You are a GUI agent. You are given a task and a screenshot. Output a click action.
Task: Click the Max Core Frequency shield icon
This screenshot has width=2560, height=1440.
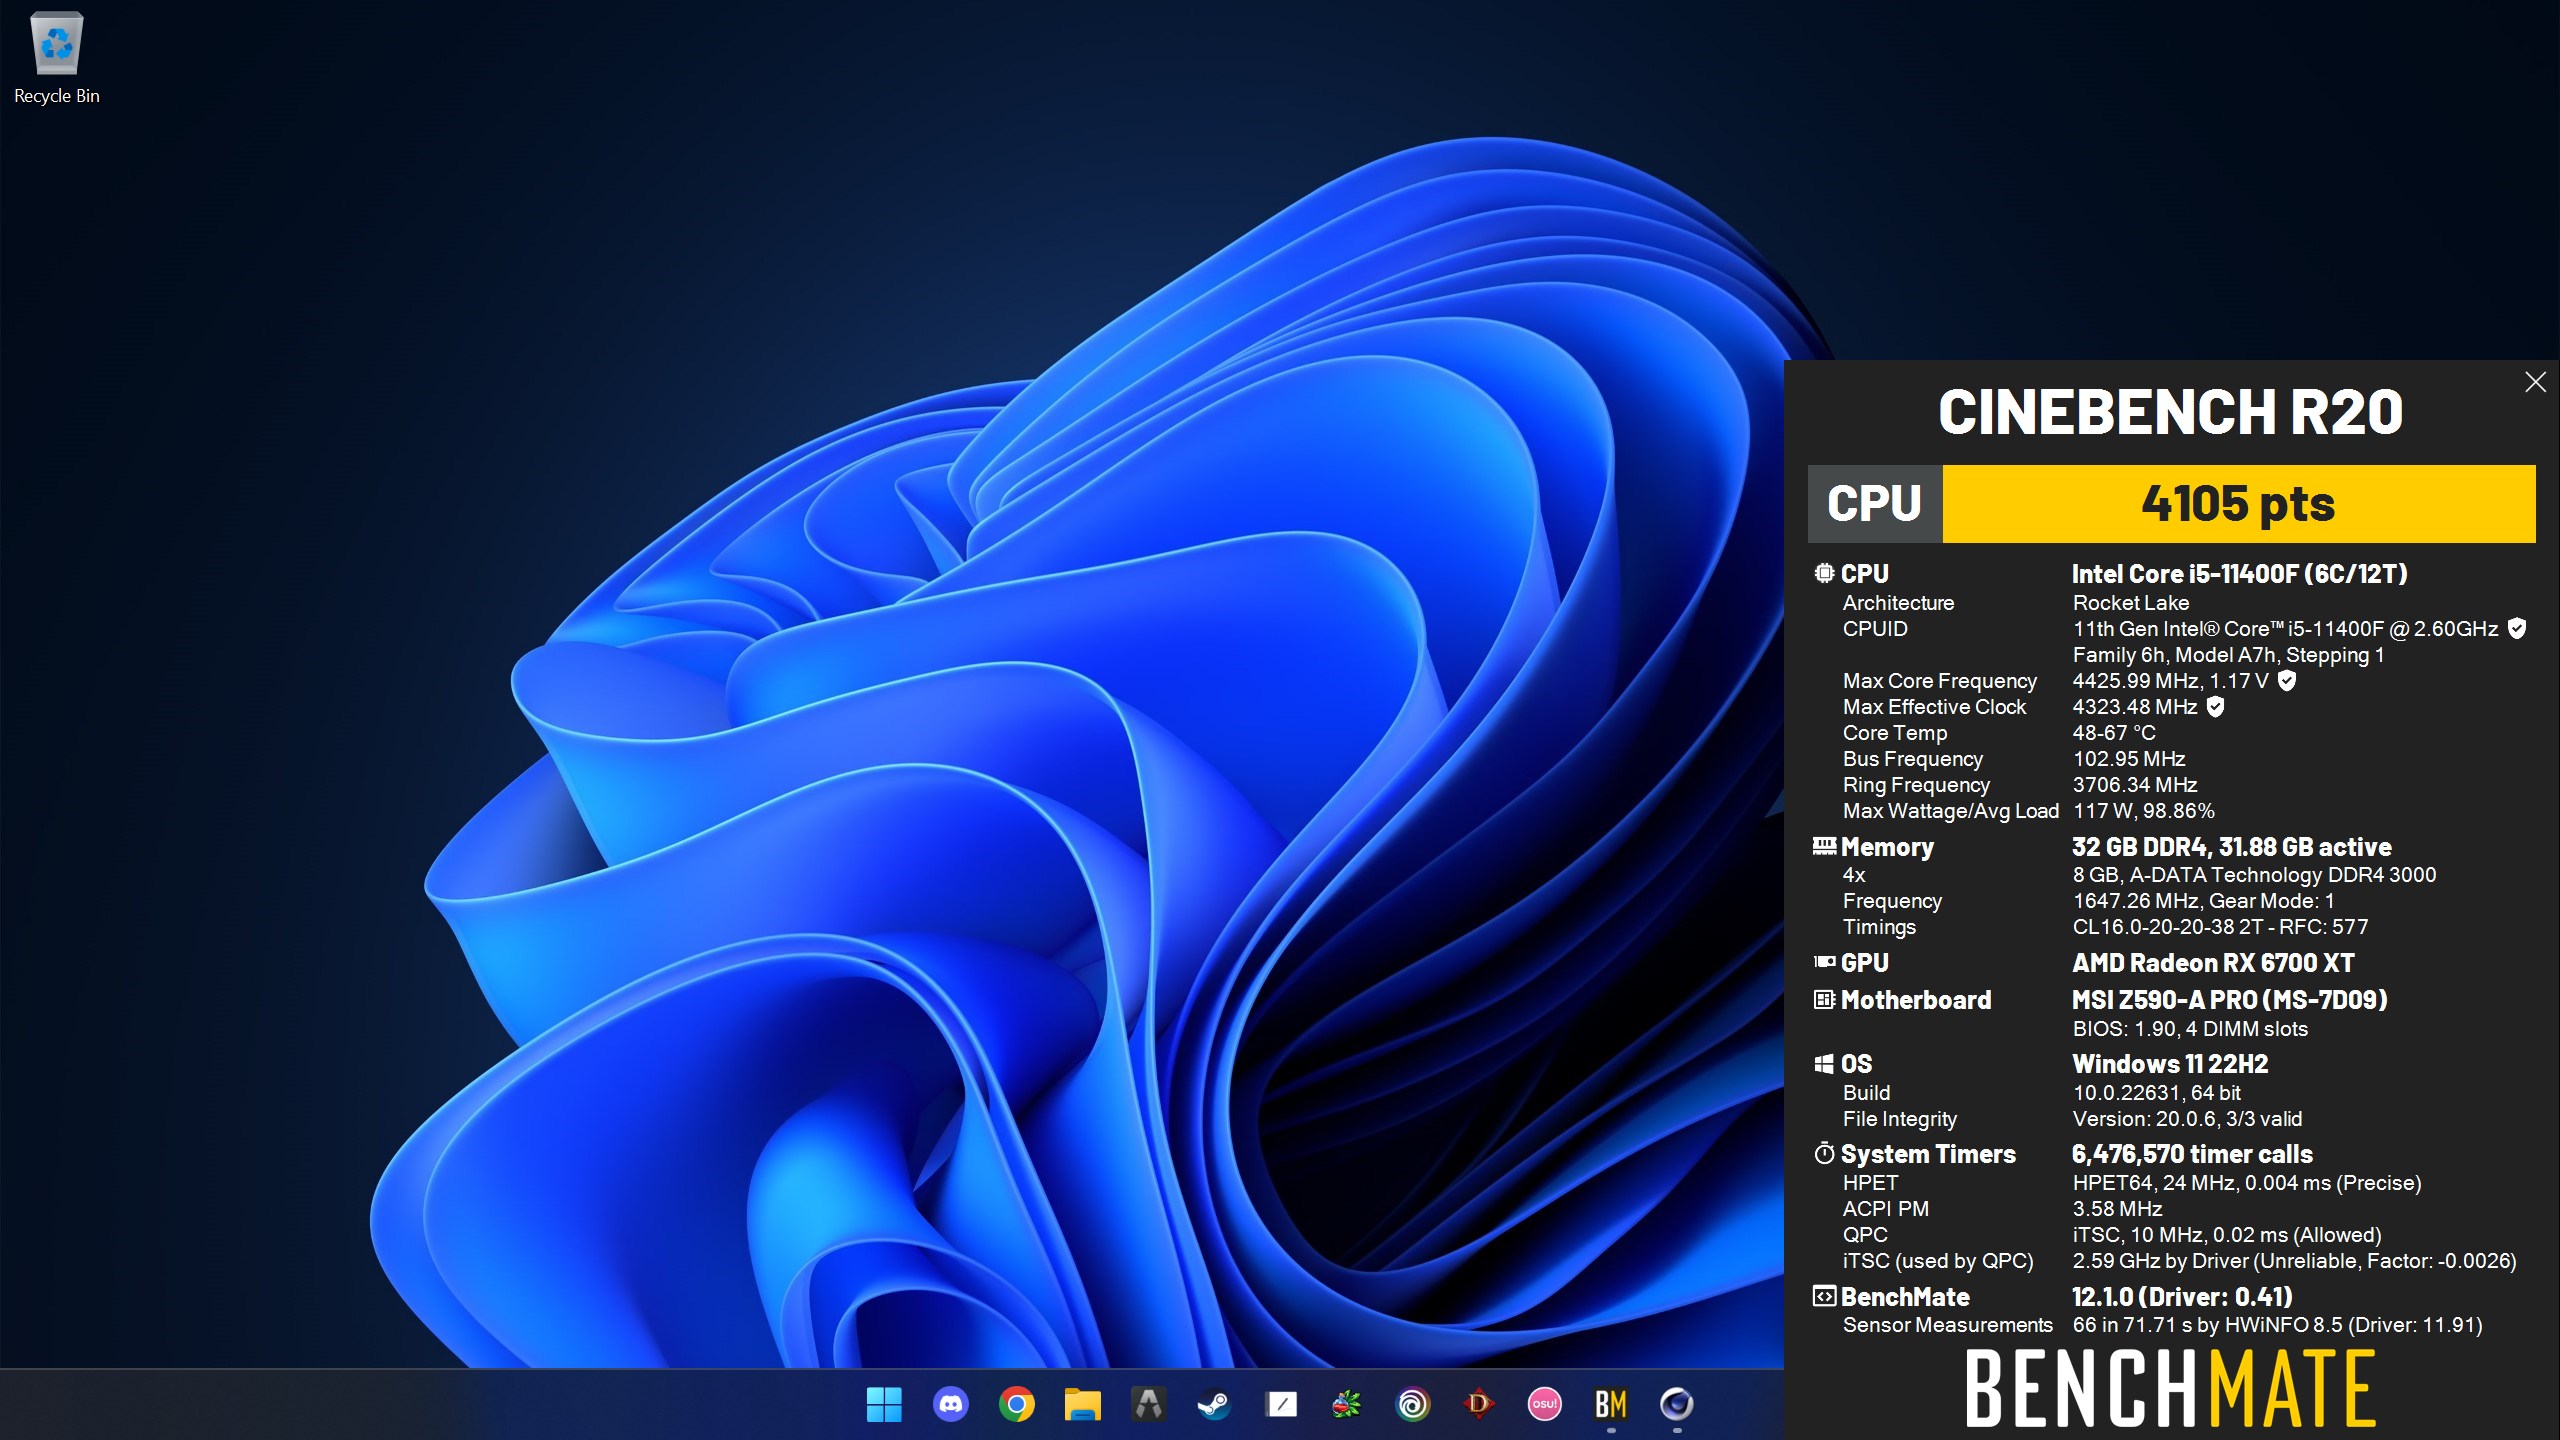[x=2286, y=681]
